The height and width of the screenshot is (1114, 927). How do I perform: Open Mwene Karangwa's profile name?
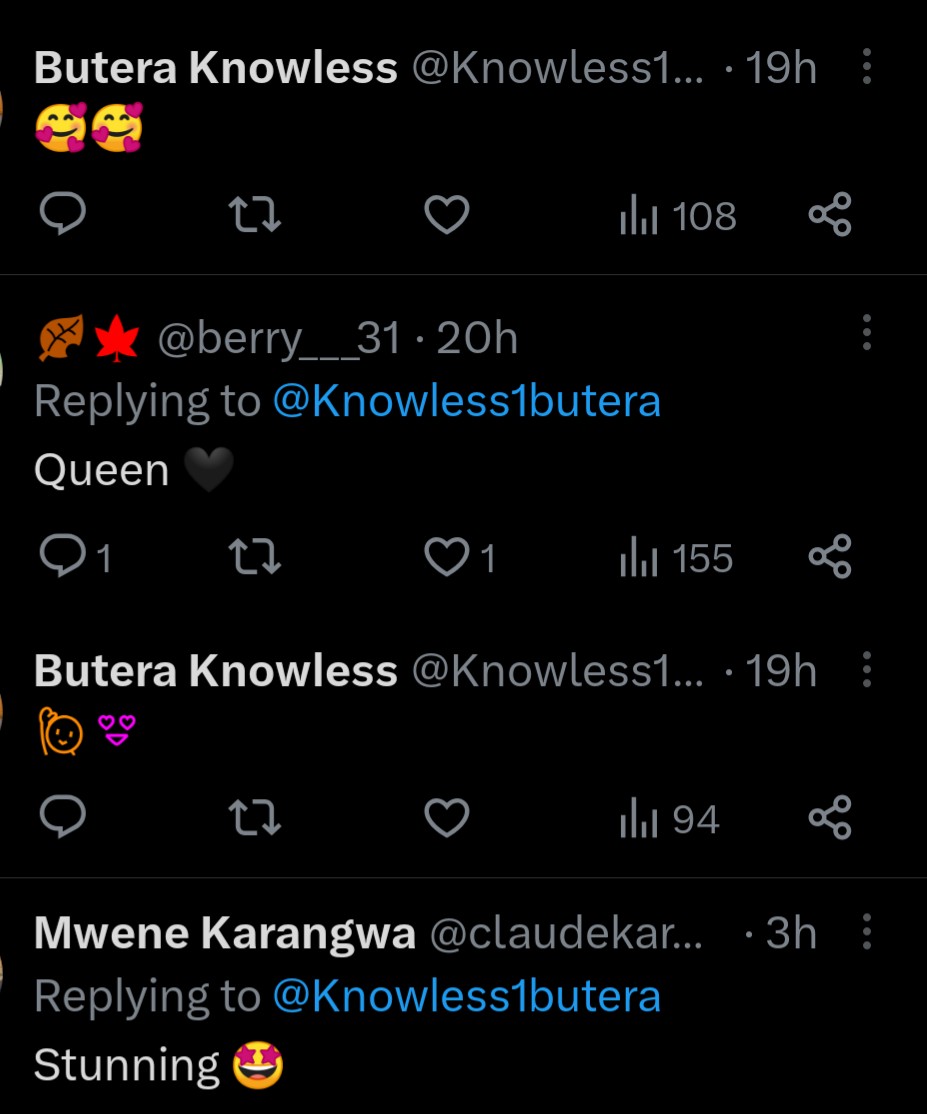(x=225, y=934)
